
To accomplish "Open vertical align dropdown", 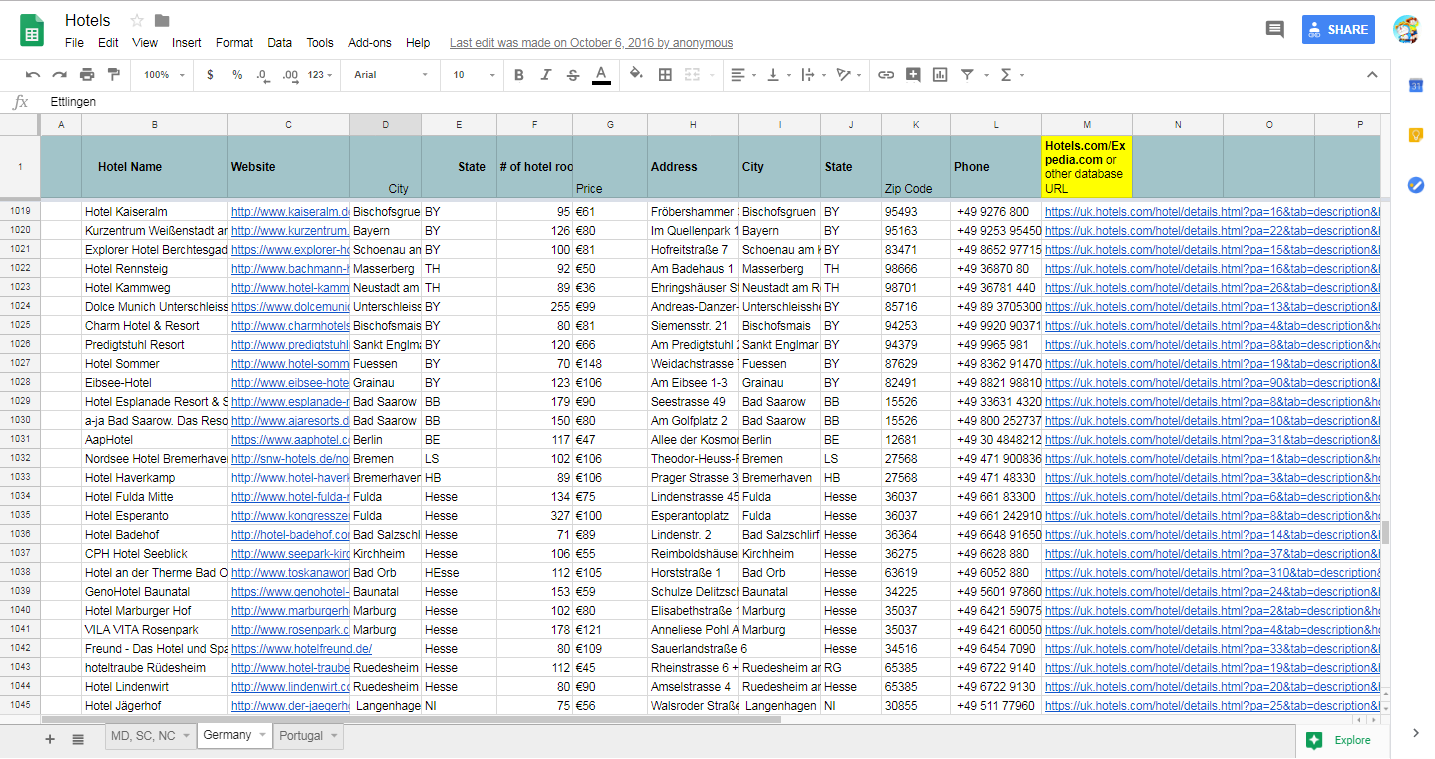I will 778,75.
